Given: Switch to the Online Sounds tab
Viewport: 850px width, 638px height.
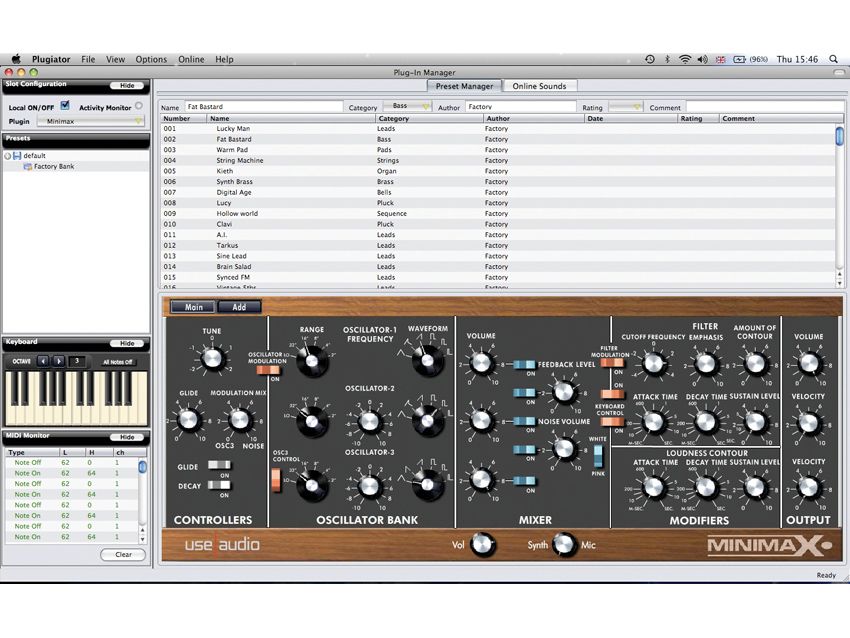Looking at the screenshot, I should [x=539, y=86].
